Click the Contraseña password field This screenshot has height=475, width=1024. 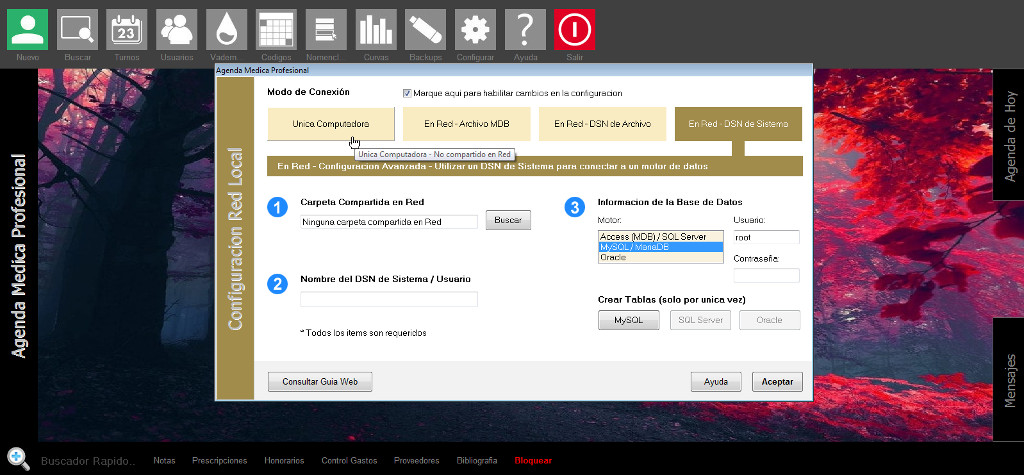coord(767,276)
